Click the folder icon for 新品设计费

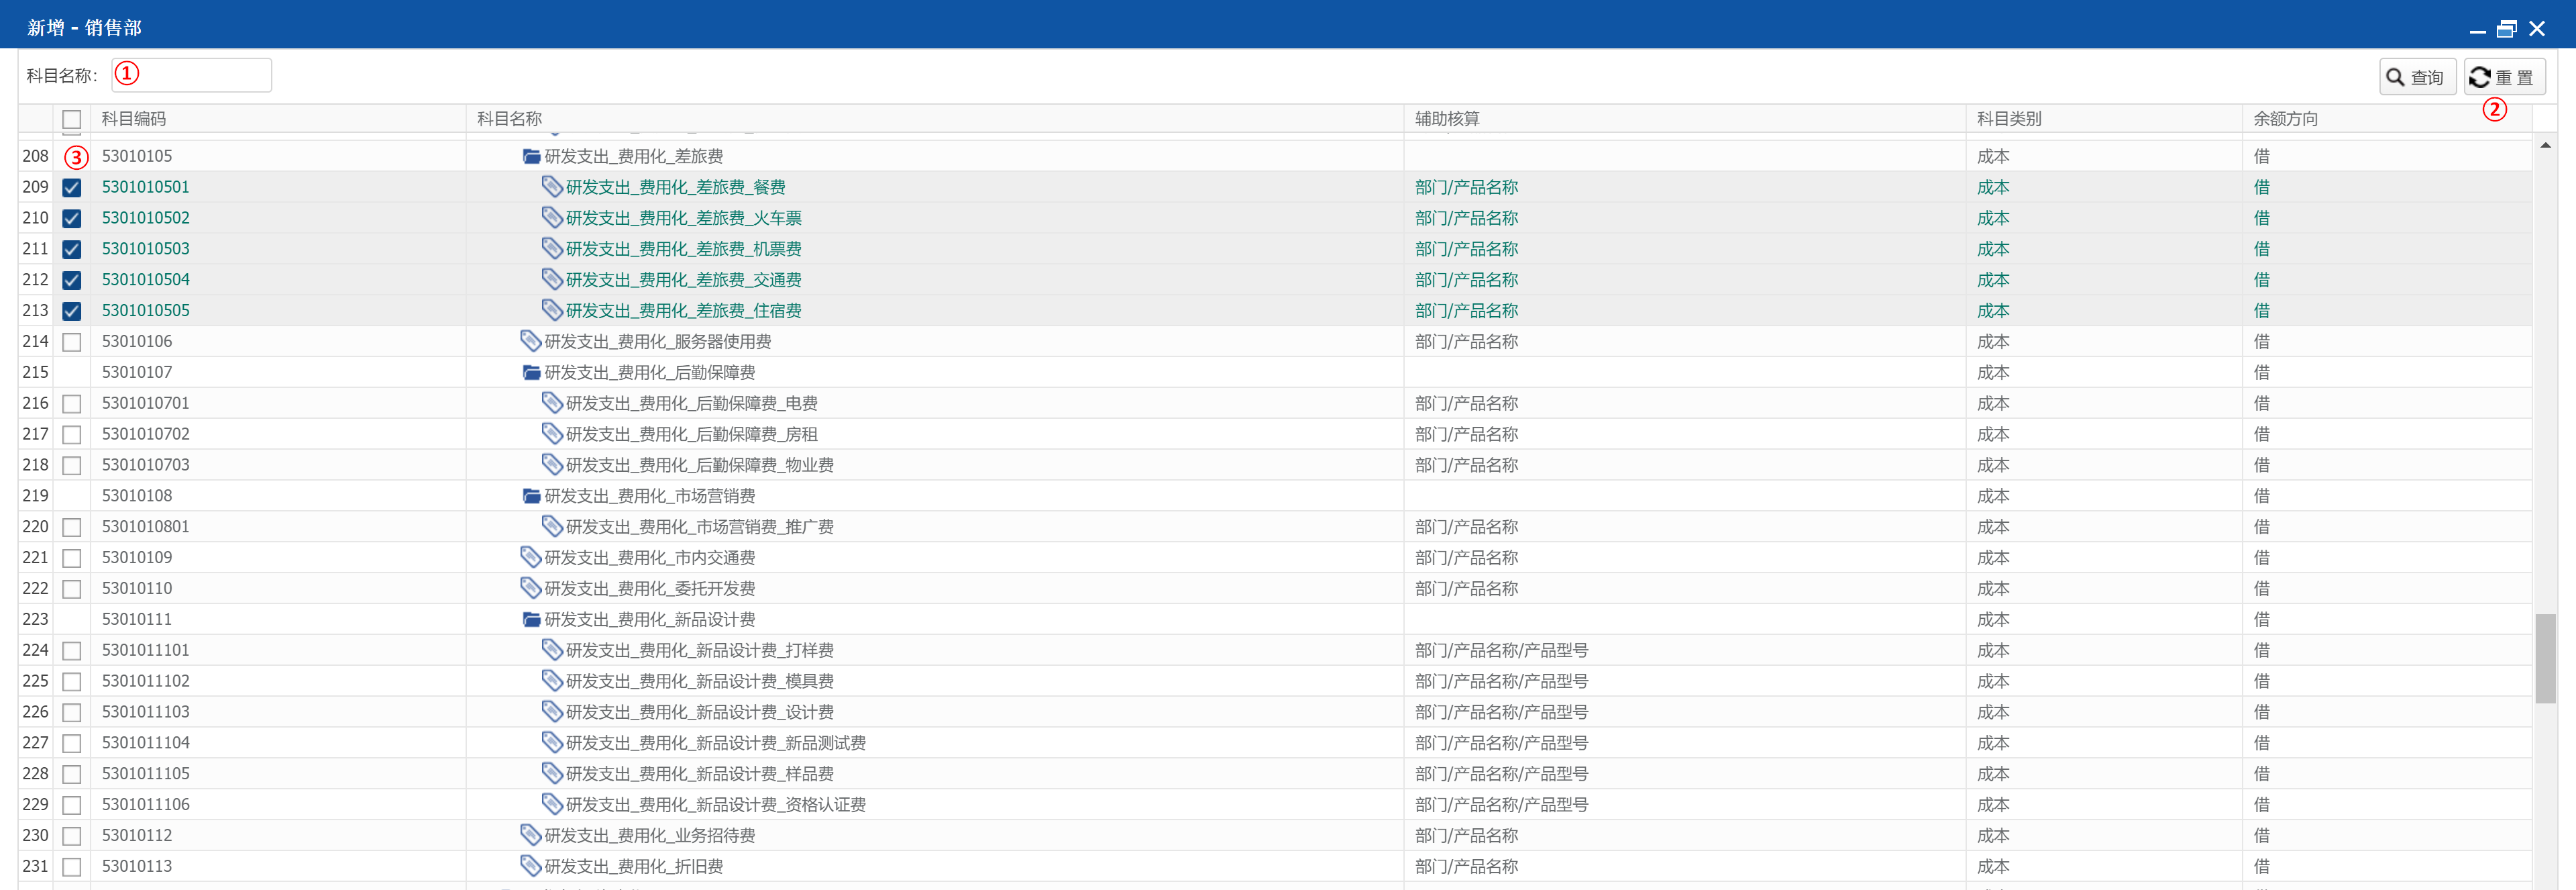pyautogui.click(x=531, y=619)
